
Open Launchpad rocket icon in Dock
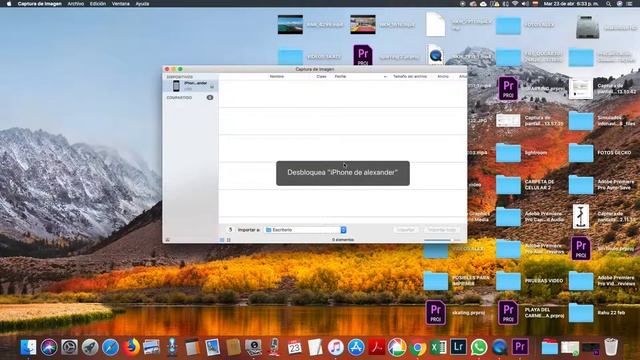pos(90,347)
